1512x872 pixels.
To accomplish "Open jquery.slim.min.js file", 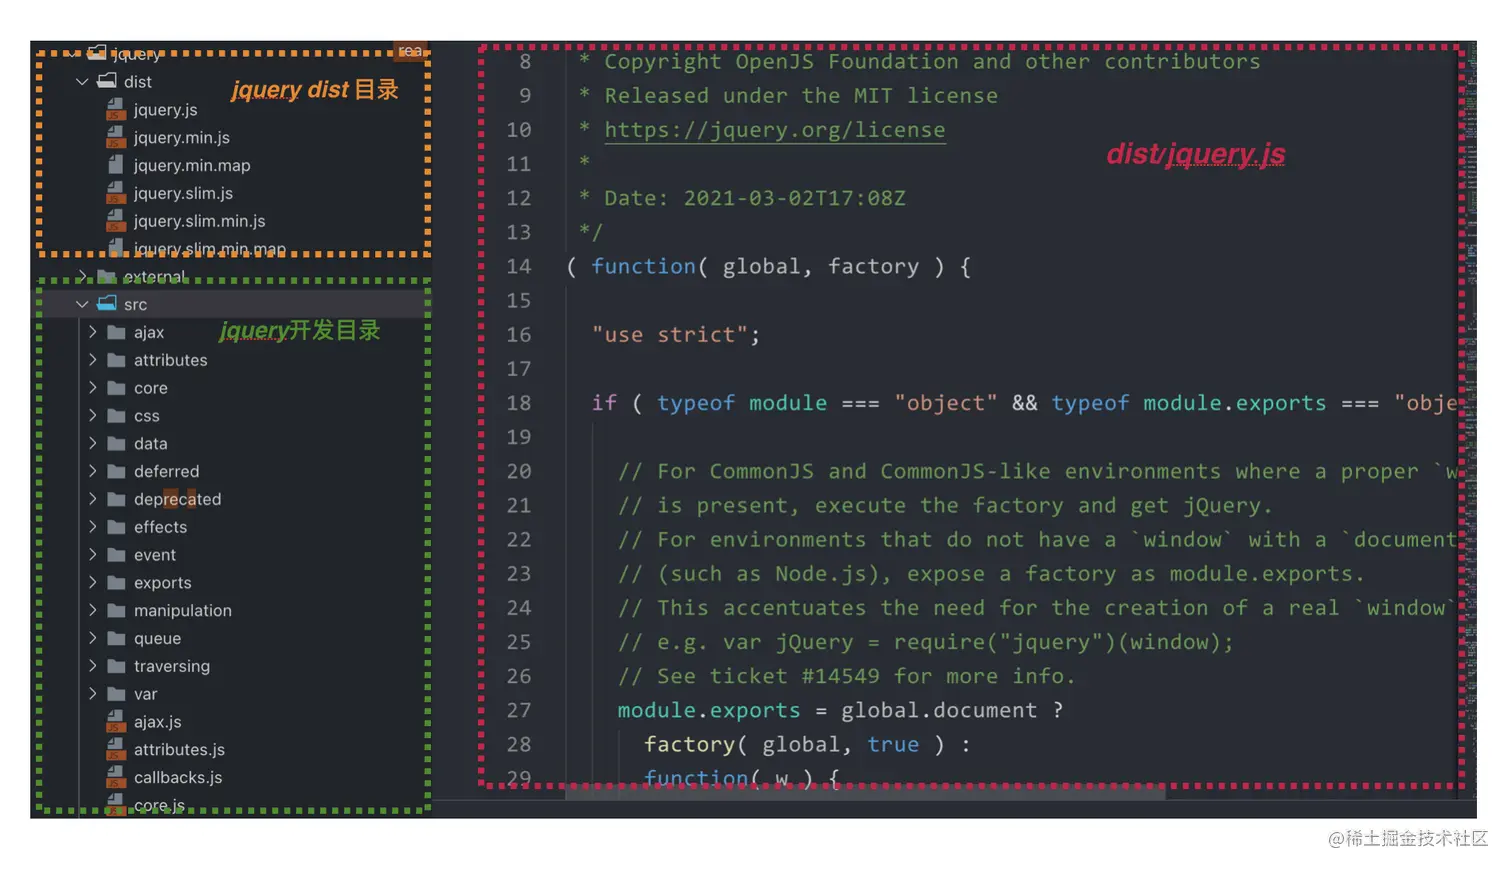I will tap(199, 221).
